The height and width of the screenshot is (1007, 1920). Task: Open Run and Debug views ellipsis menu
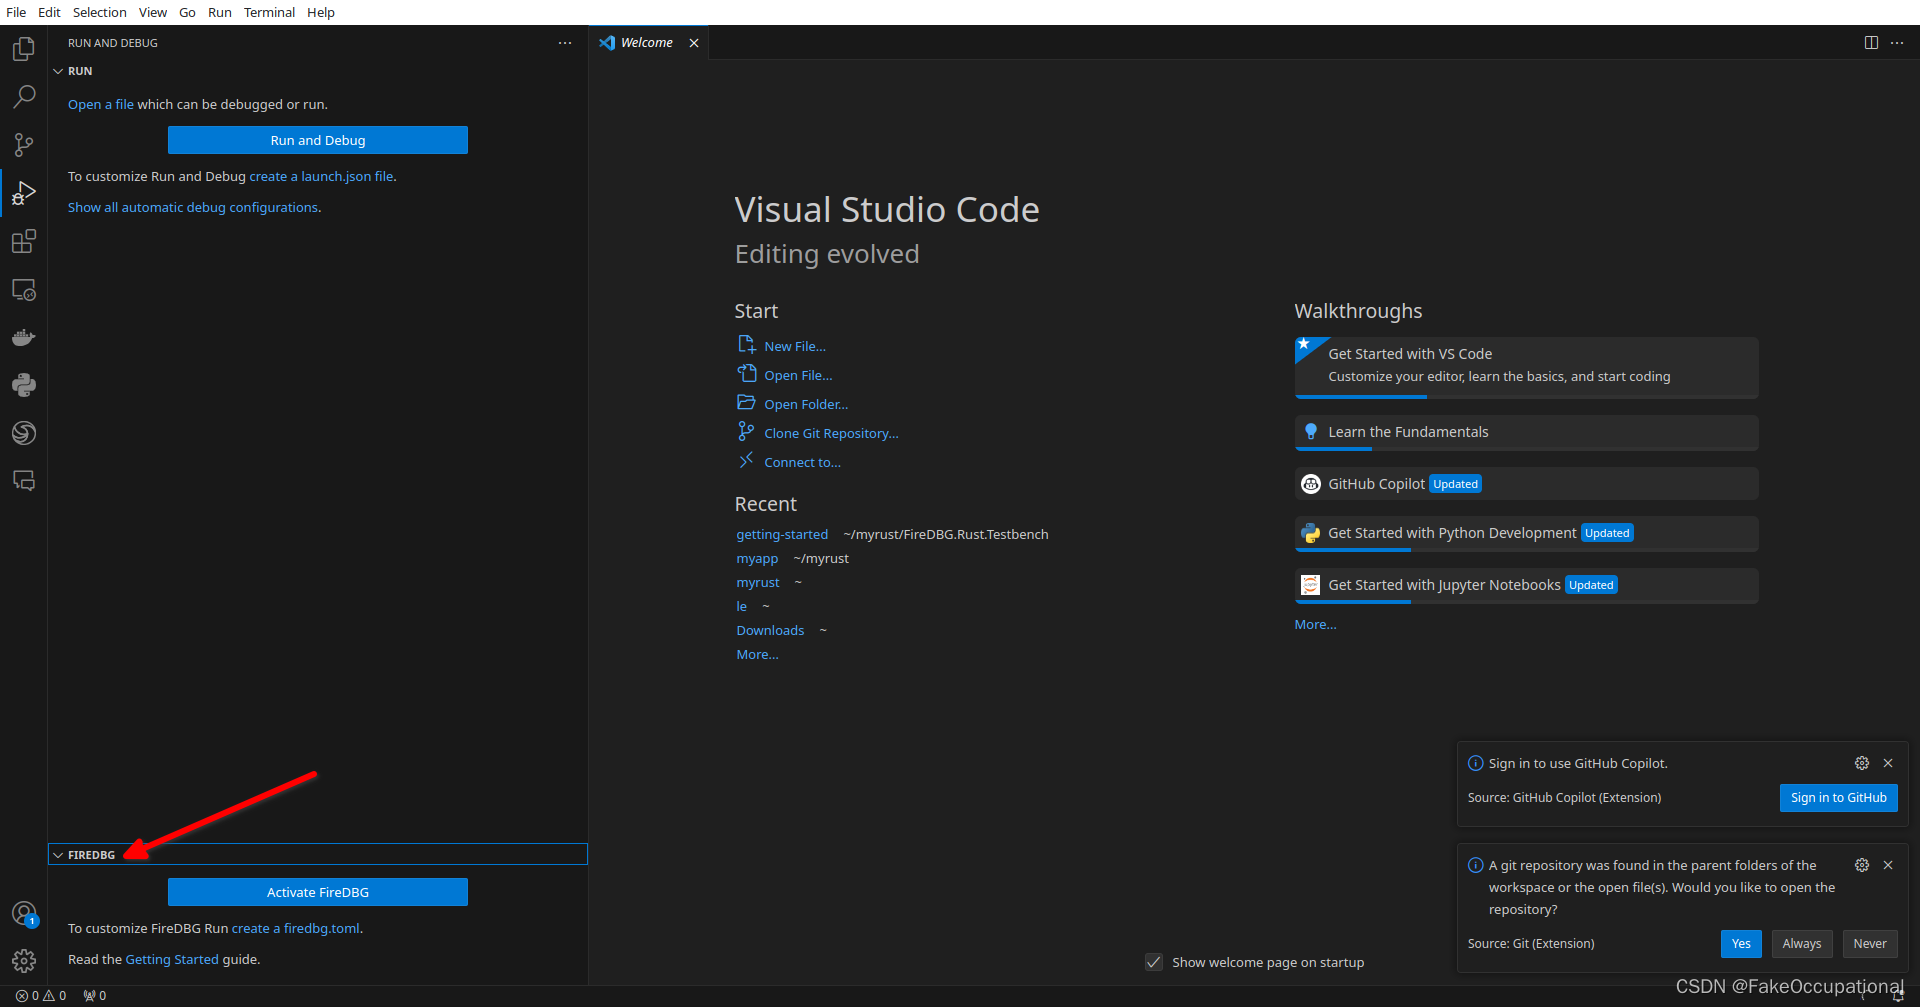565,43
